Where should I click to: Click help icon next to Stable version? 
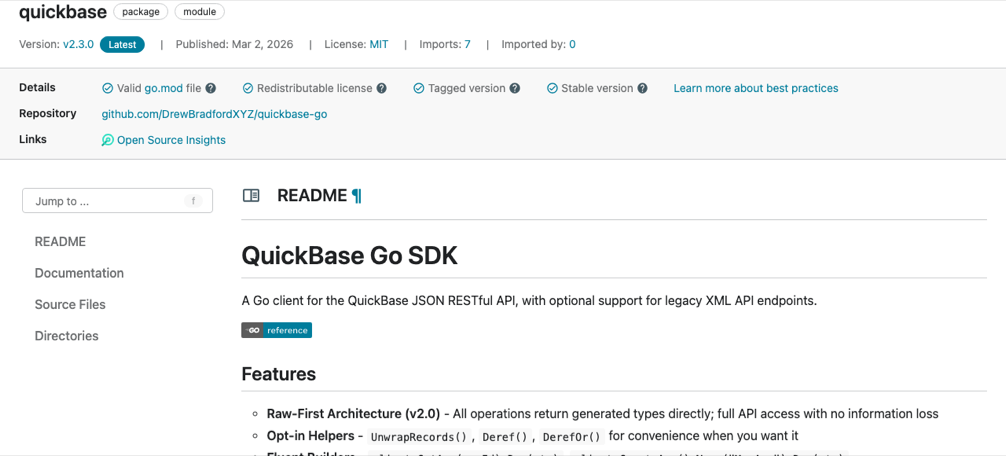point(642,89)
